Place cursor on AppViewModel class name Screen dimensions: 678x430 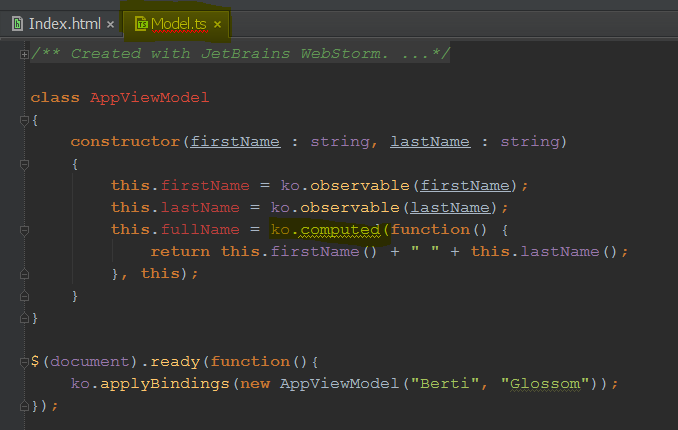pyautogui.click(x=149, y=98)
